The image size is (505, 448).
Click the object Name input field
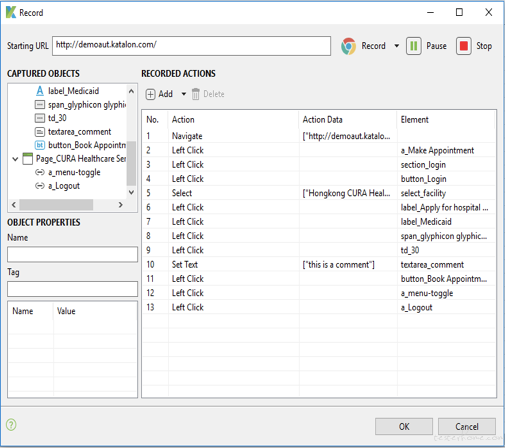click(72, 254)
